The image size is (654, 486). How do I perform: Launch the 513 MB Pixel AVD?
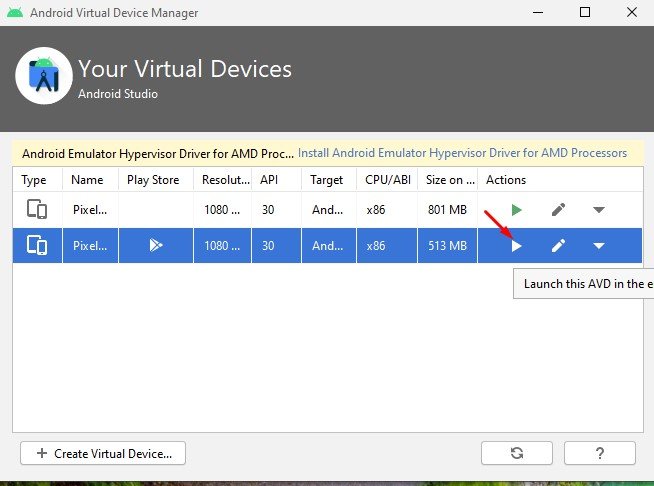(516, 246)
